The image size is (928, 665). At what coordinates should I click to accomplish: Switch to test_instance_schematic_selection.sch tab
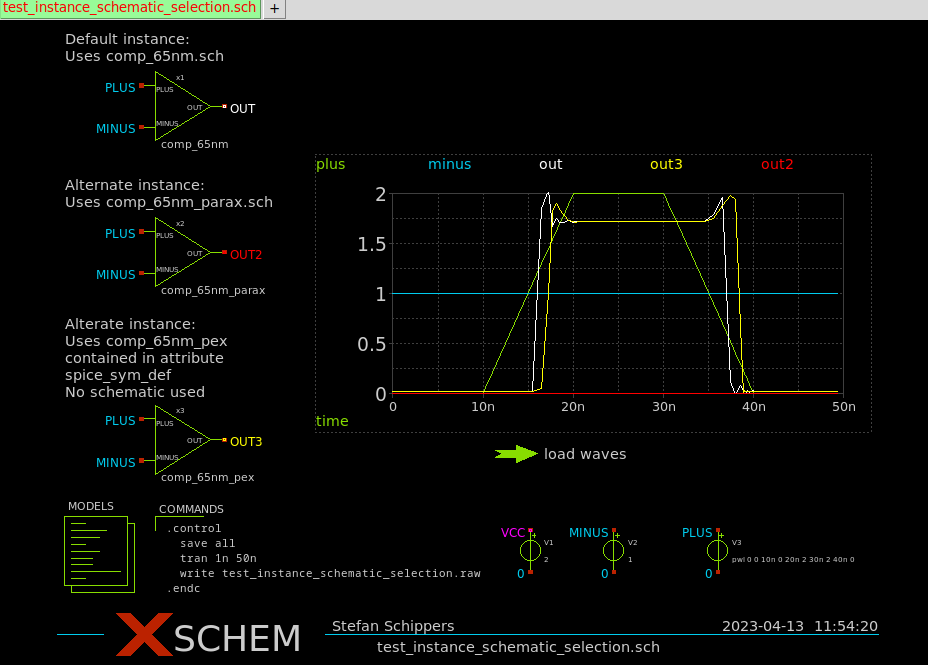coord(130,8)
